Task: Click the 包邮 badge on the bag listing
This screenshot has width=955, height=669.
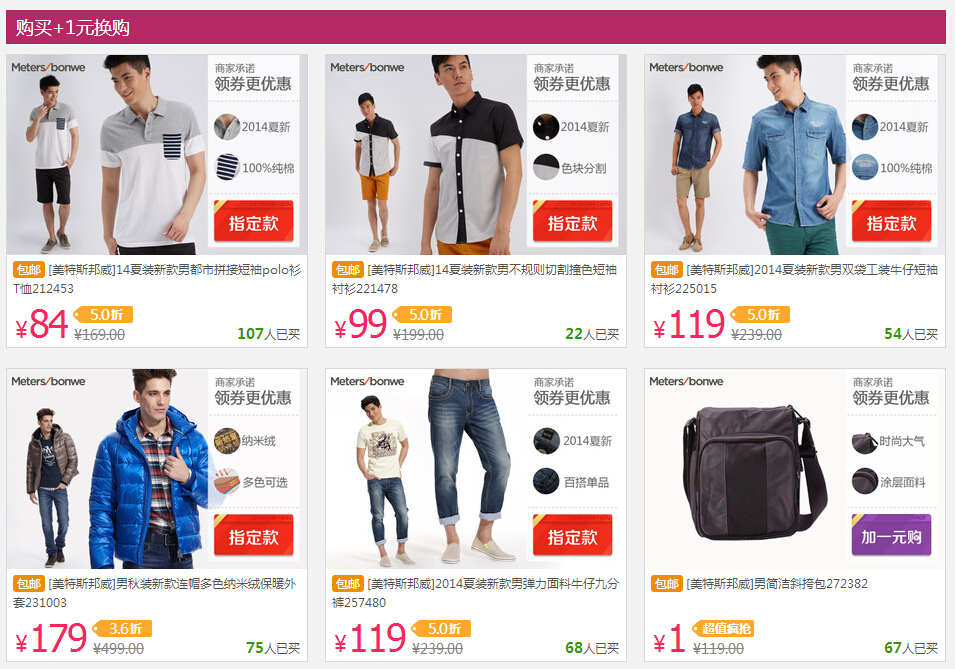Action: click(666, 584)
